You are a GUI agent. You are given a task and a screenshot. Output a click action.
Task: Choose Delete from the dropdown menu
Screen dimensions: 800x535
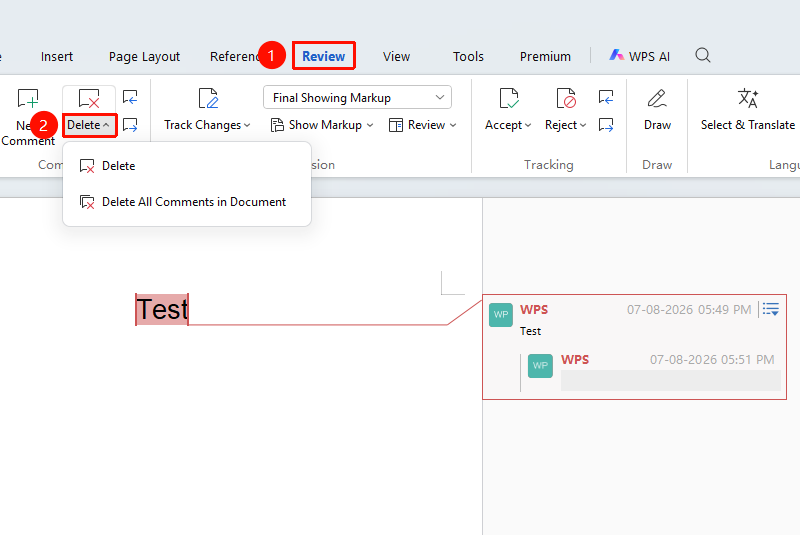187,166
